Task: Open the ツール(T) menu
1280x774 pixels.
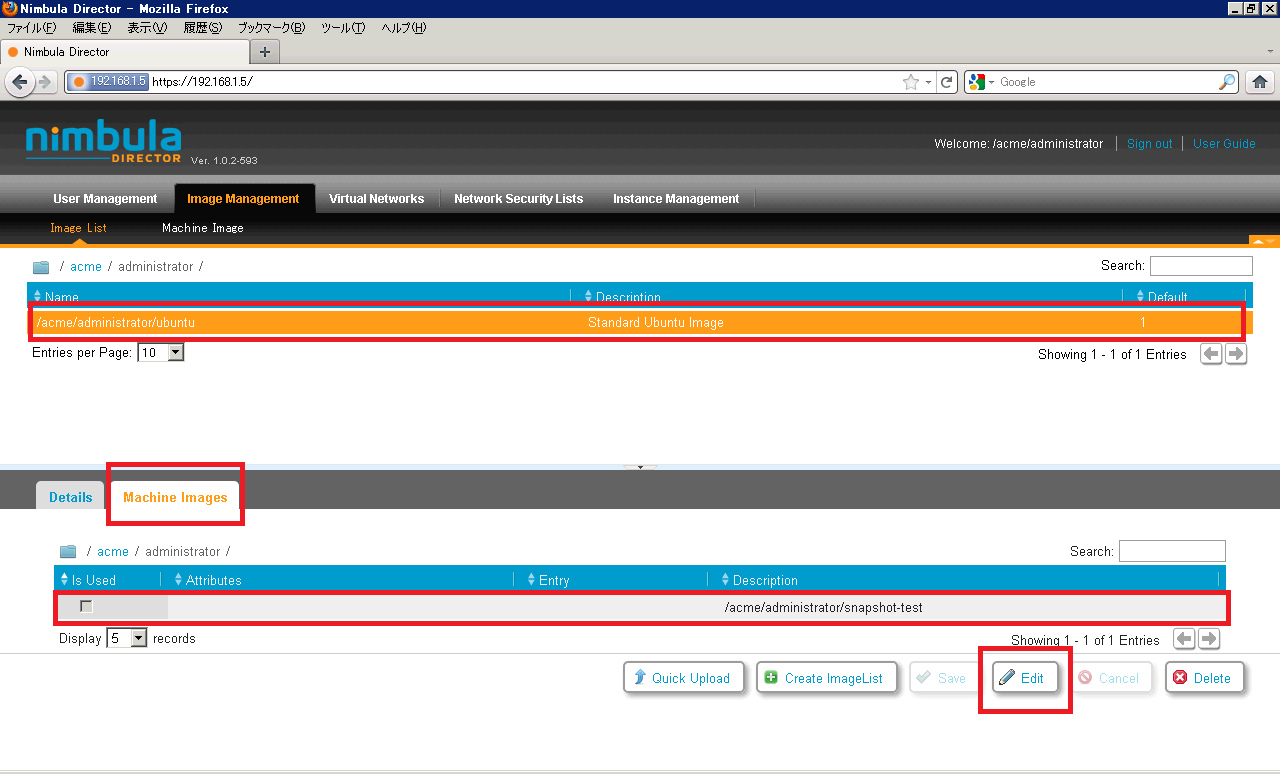Action: coord(343,28)
